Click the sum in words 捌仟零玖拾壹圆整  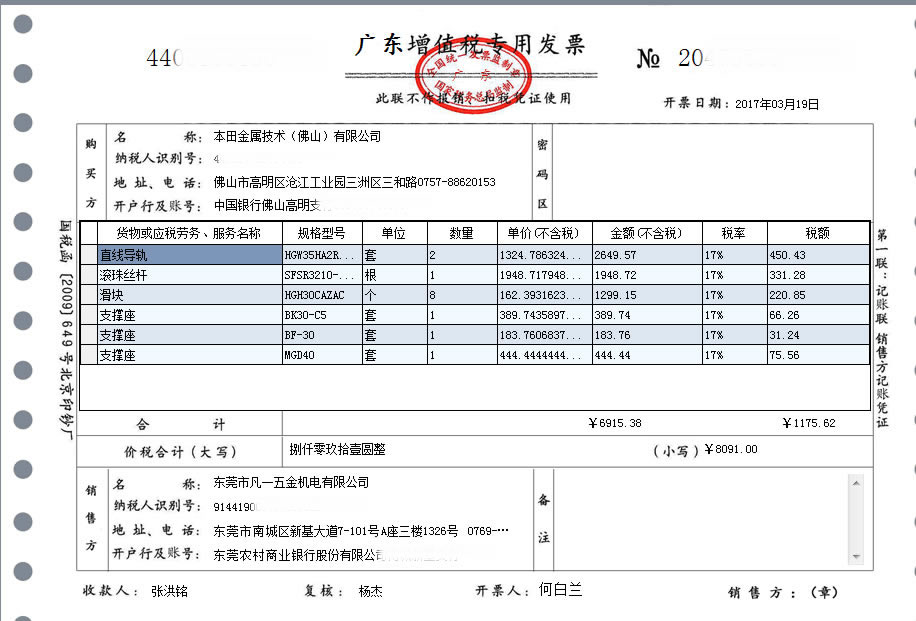coord(338,449)
